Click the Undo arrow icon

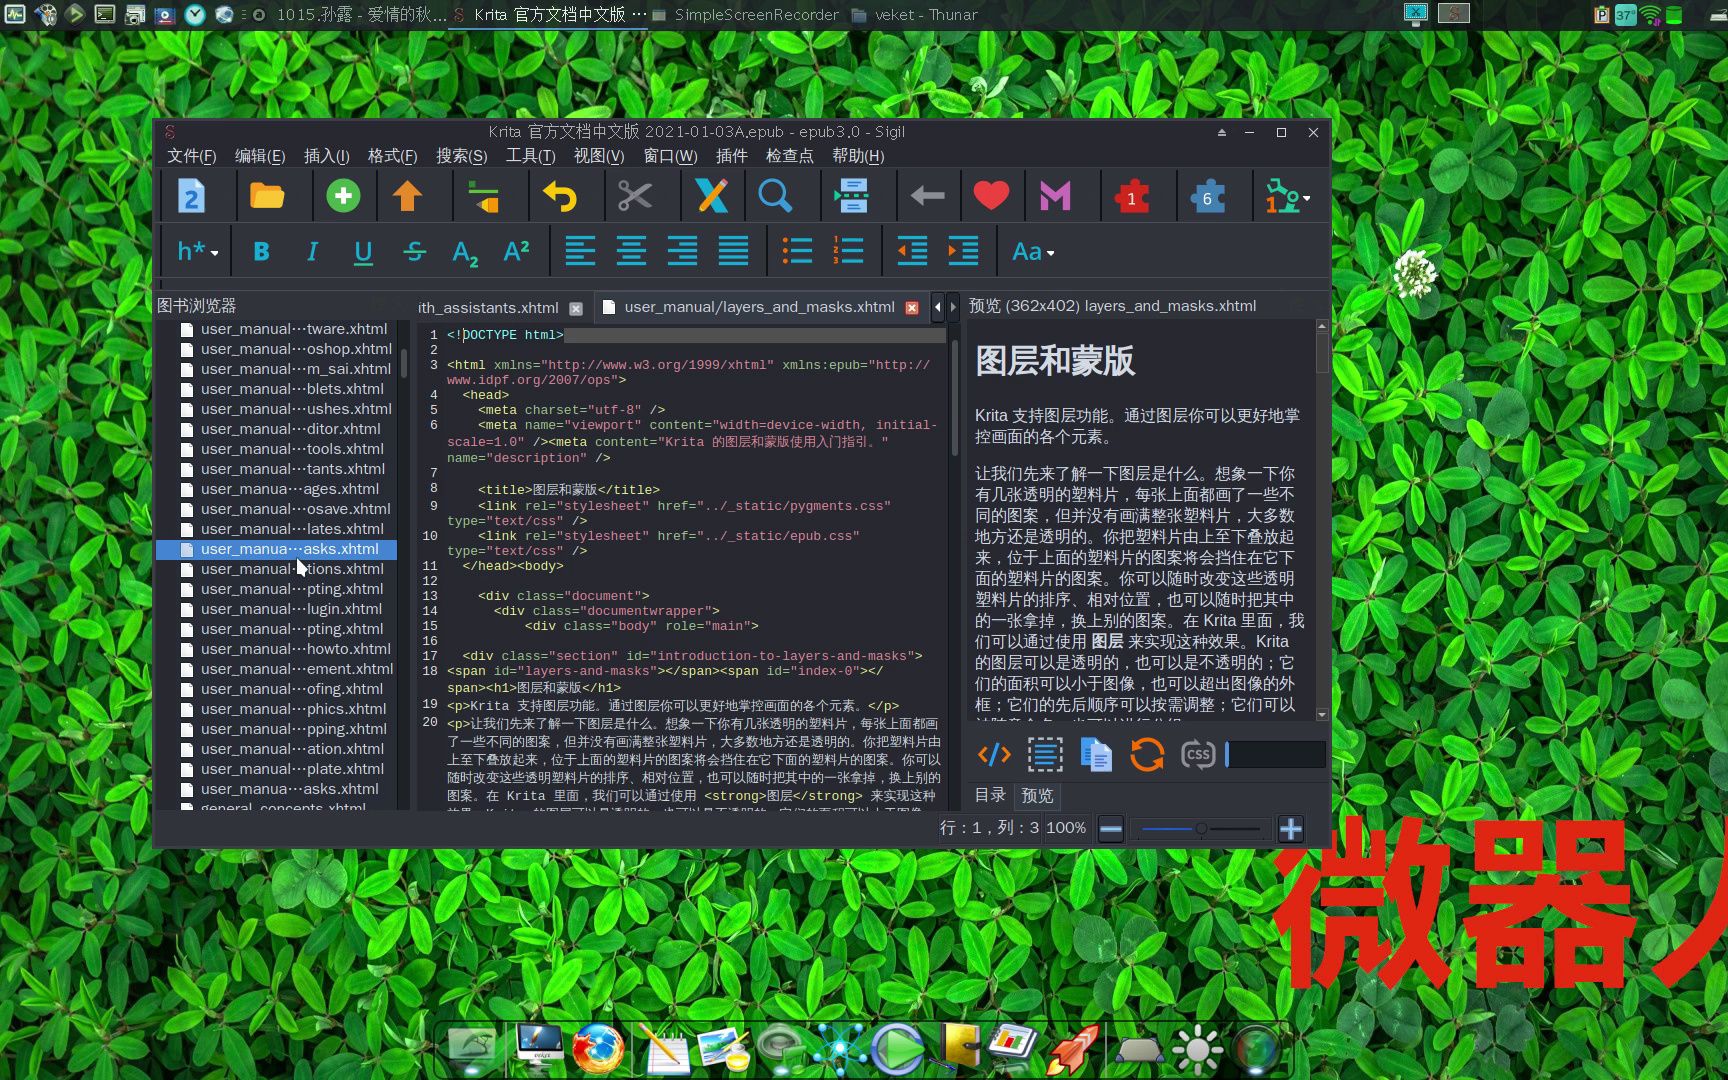560,196
